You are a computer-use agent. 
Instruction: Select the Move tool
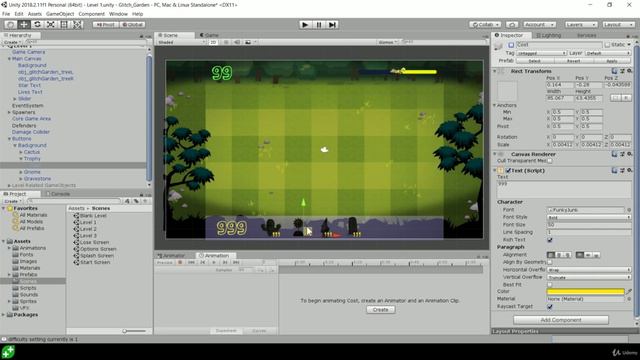pos(24,24)
